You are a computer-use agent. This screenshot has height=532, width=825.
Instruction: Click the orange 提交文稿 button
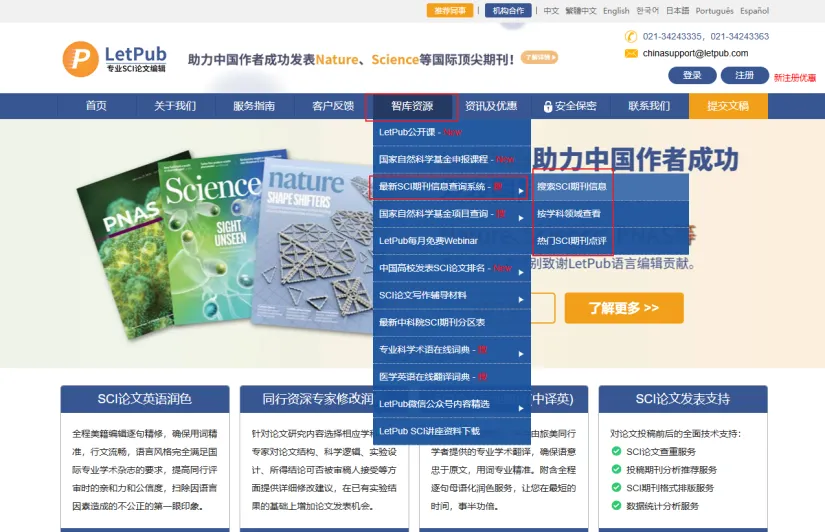coord(728,106)
